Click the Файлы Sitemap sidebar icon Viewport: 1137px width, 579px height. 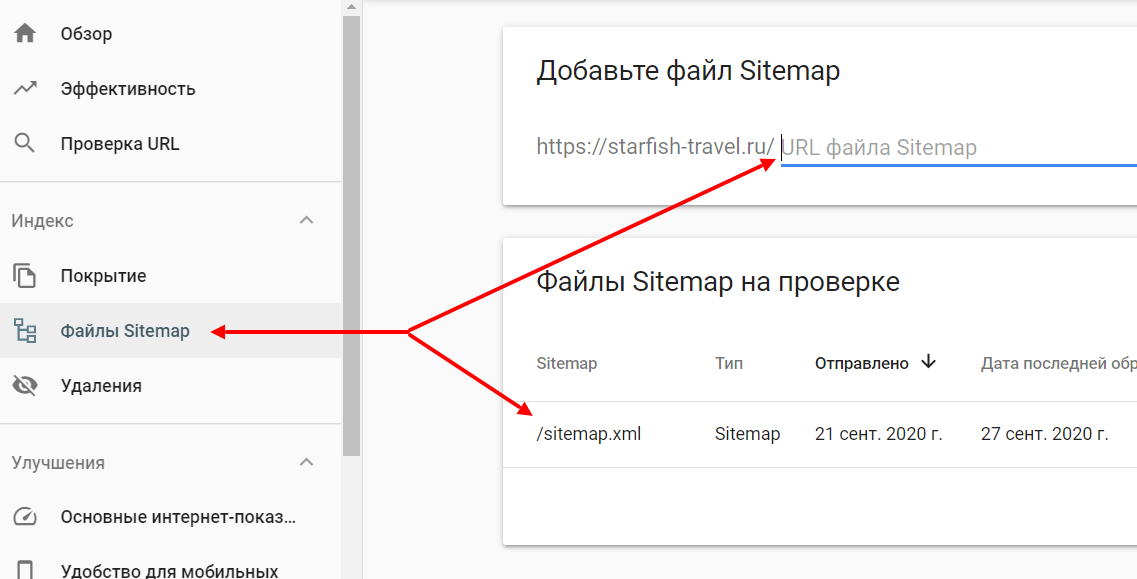point(25,331)
